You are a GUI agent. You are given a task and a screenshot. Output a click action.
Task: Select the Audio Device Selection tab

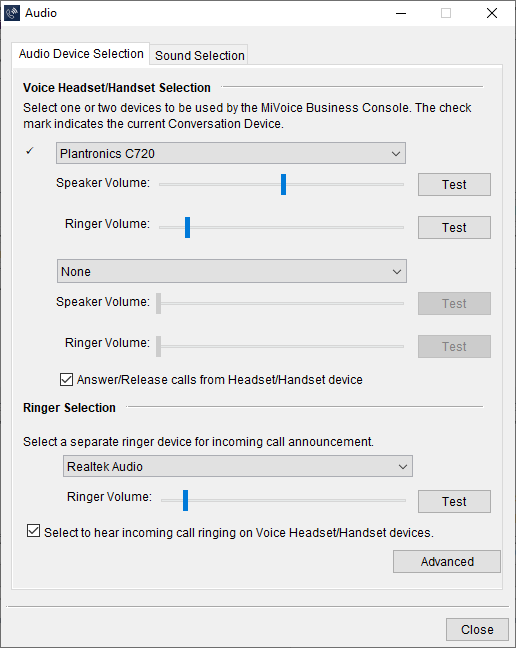coord(81,54)
